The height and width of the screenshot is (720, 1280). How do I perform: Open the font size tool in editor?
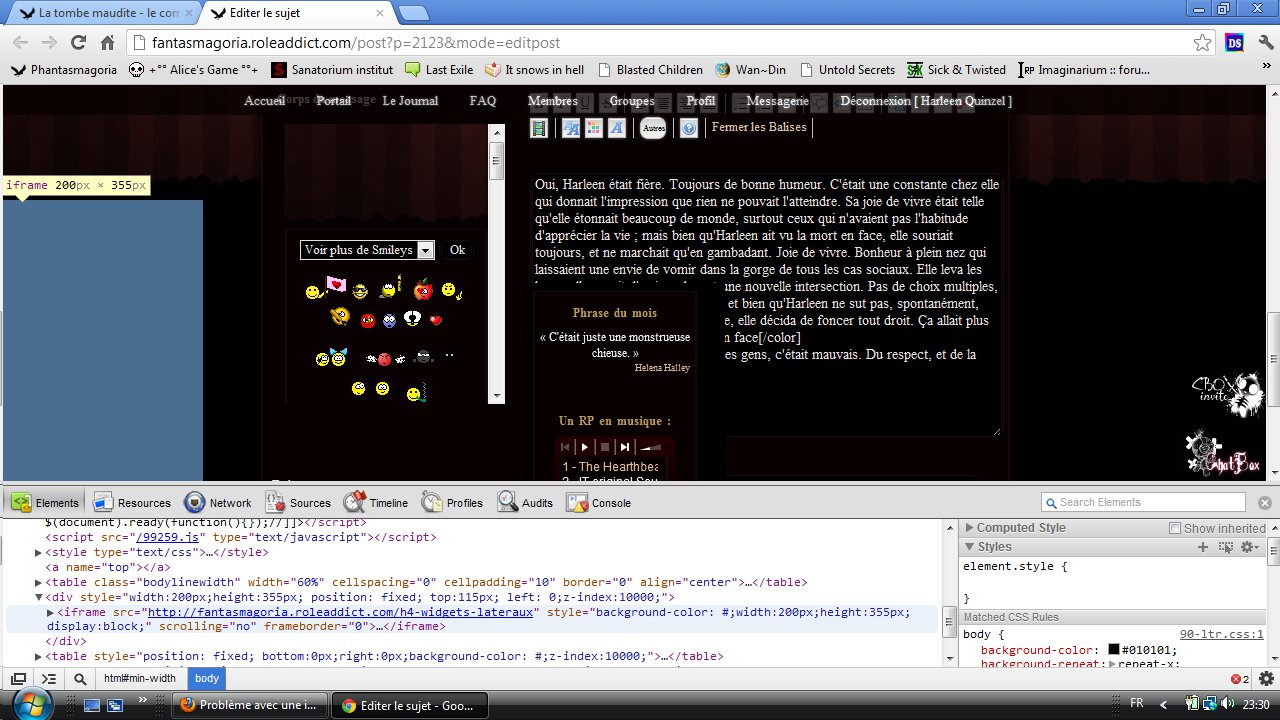click(571, 128)
